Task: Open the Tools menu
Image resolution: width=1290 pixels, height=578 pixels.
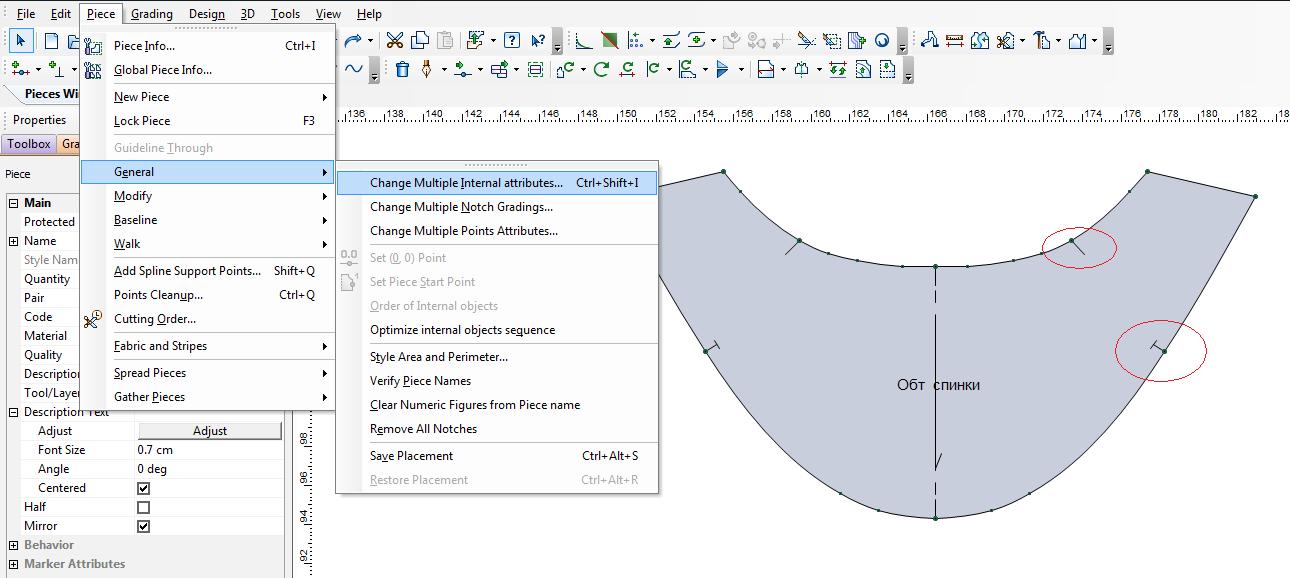Action: (x=285, y=14)
